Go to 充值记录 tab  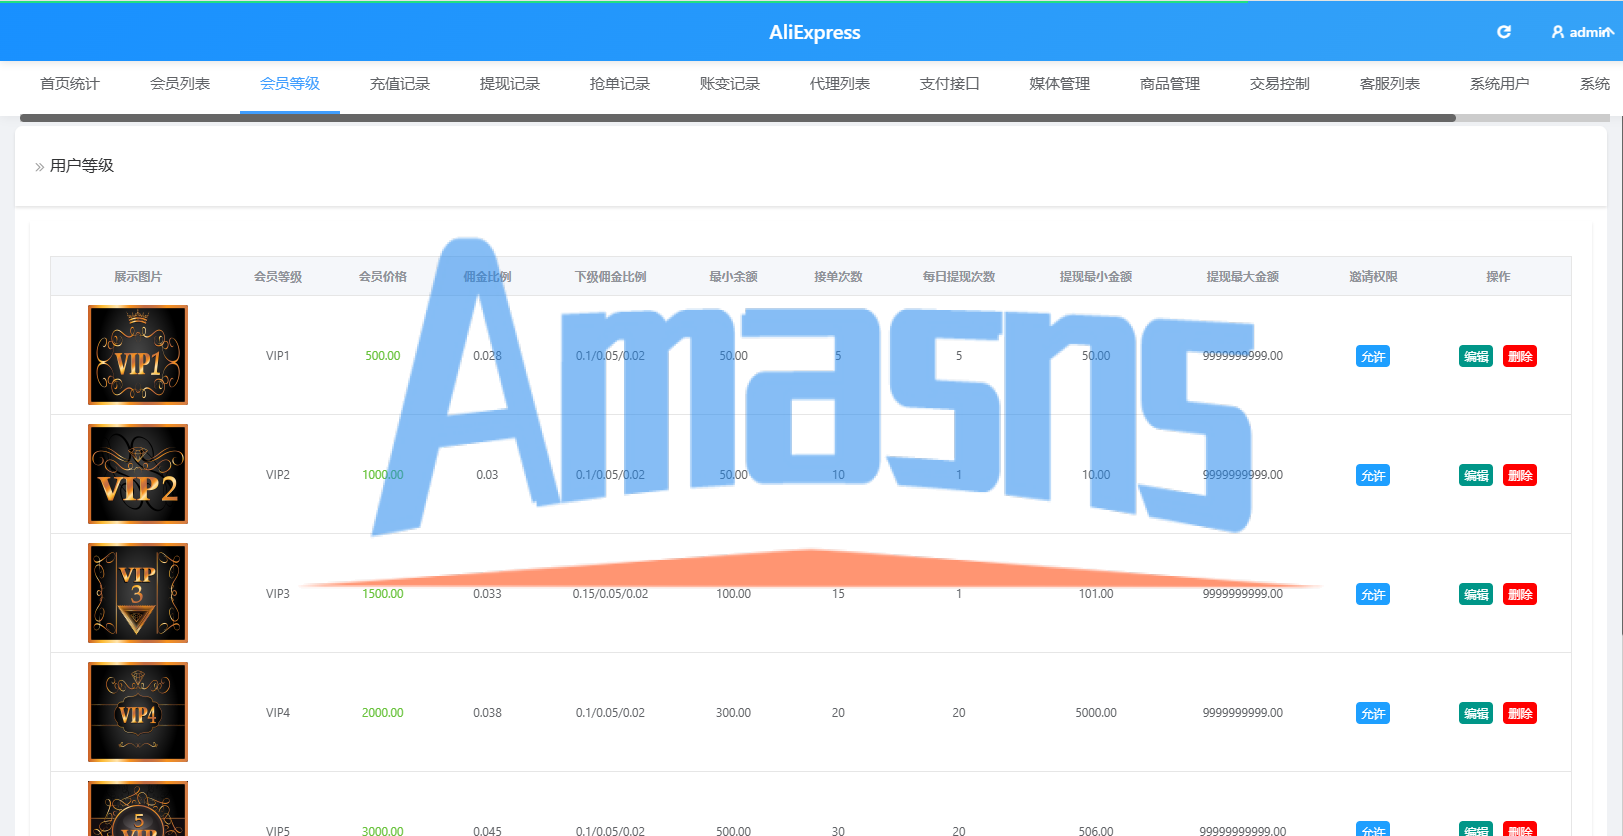[400, 84]
